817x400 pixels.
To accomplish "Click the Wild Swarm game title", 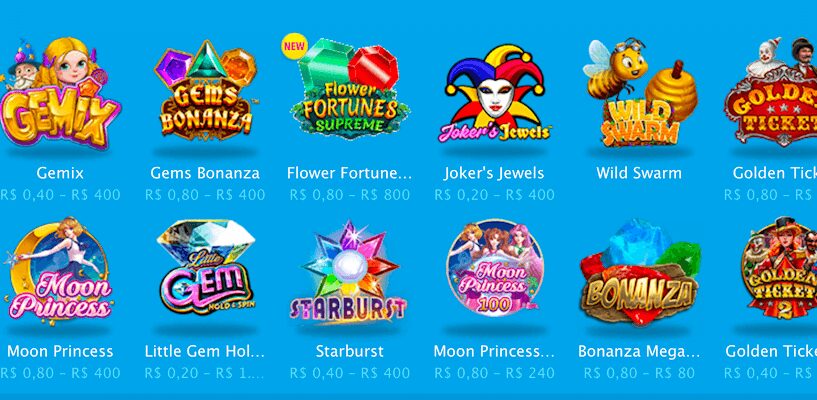I will 639,173.
